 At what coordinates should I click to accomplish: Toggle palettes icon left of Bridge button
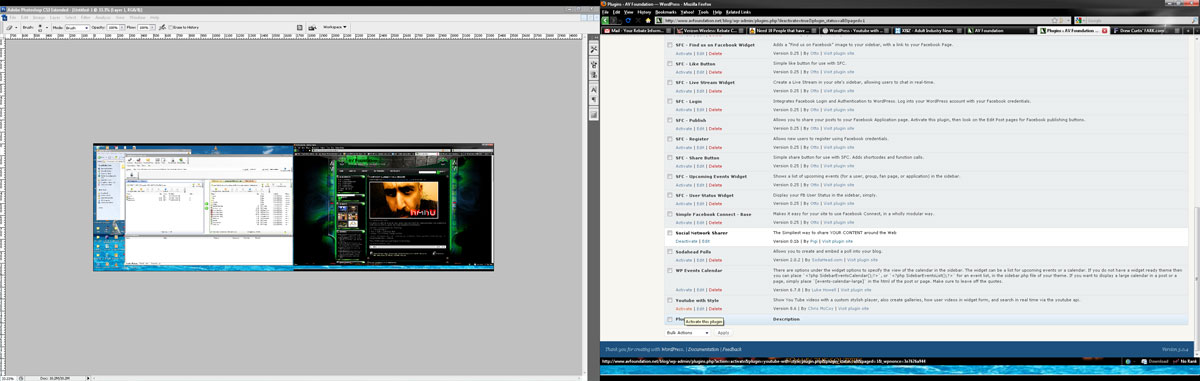[299, 27]
